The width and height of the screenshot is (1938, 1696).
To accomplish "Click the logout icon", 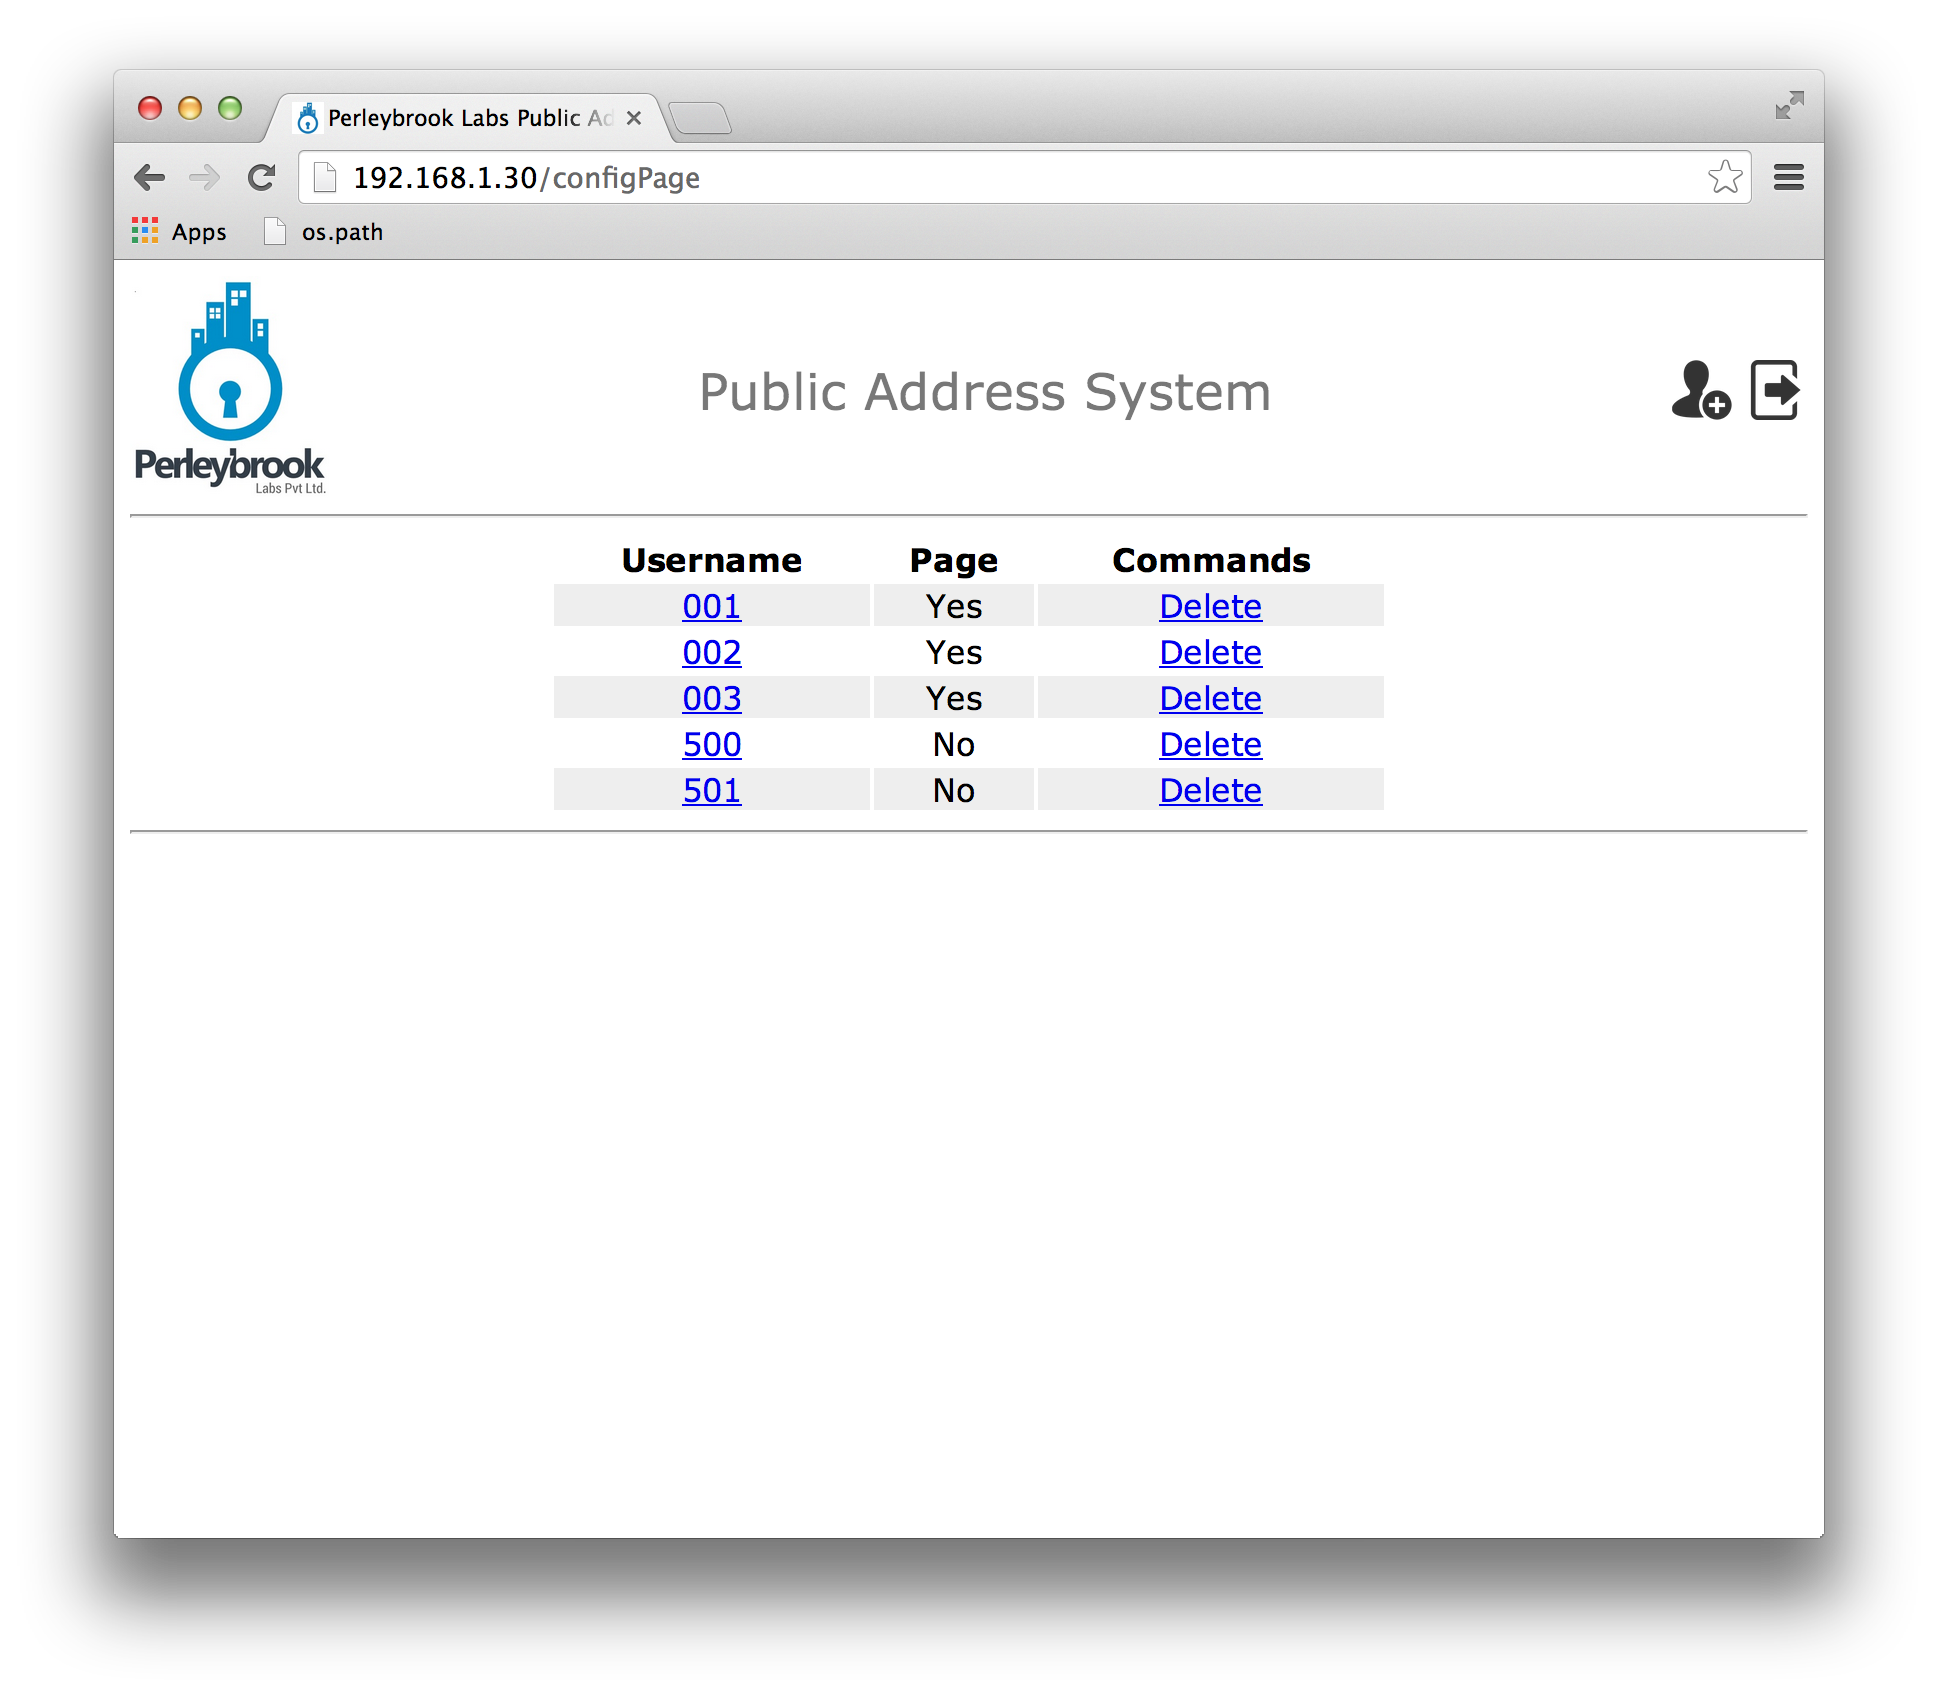I will (1775, 390).
